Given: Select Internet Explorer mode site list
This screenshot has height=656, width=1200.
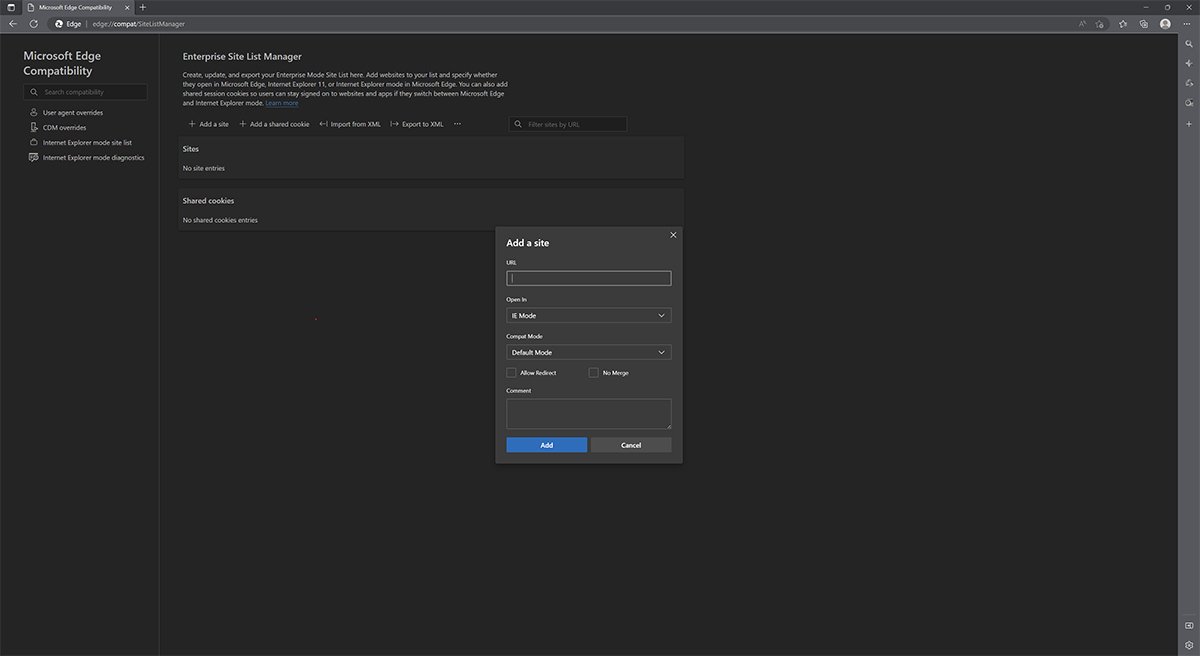Looking at the screenshot, I should pos(85,142).
